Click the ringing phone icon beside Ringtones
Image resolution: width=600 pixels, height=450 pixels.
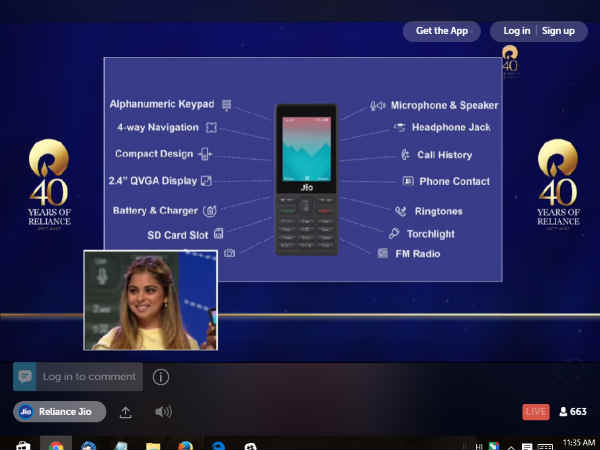click(401, 211)
